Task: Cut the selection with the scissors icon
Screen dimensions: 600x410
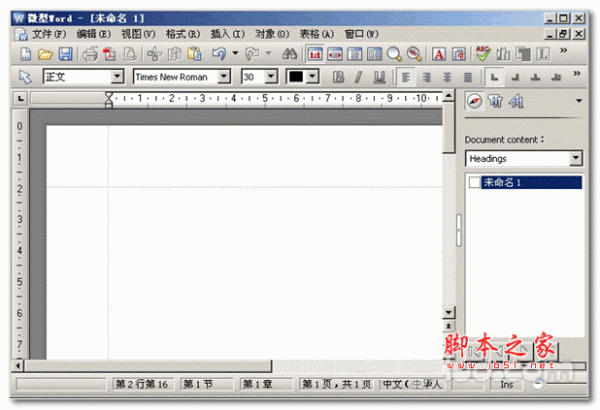Action: (x=154, y=54)
